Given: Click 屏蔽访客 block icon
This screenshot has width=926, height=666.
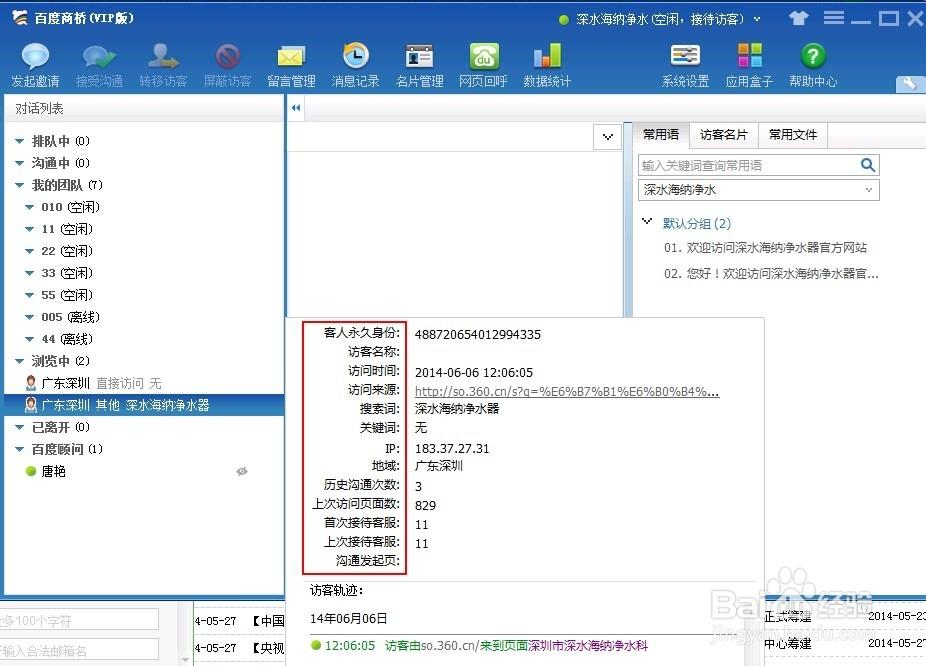Looking at the screenshot, I should pos(227,57).
